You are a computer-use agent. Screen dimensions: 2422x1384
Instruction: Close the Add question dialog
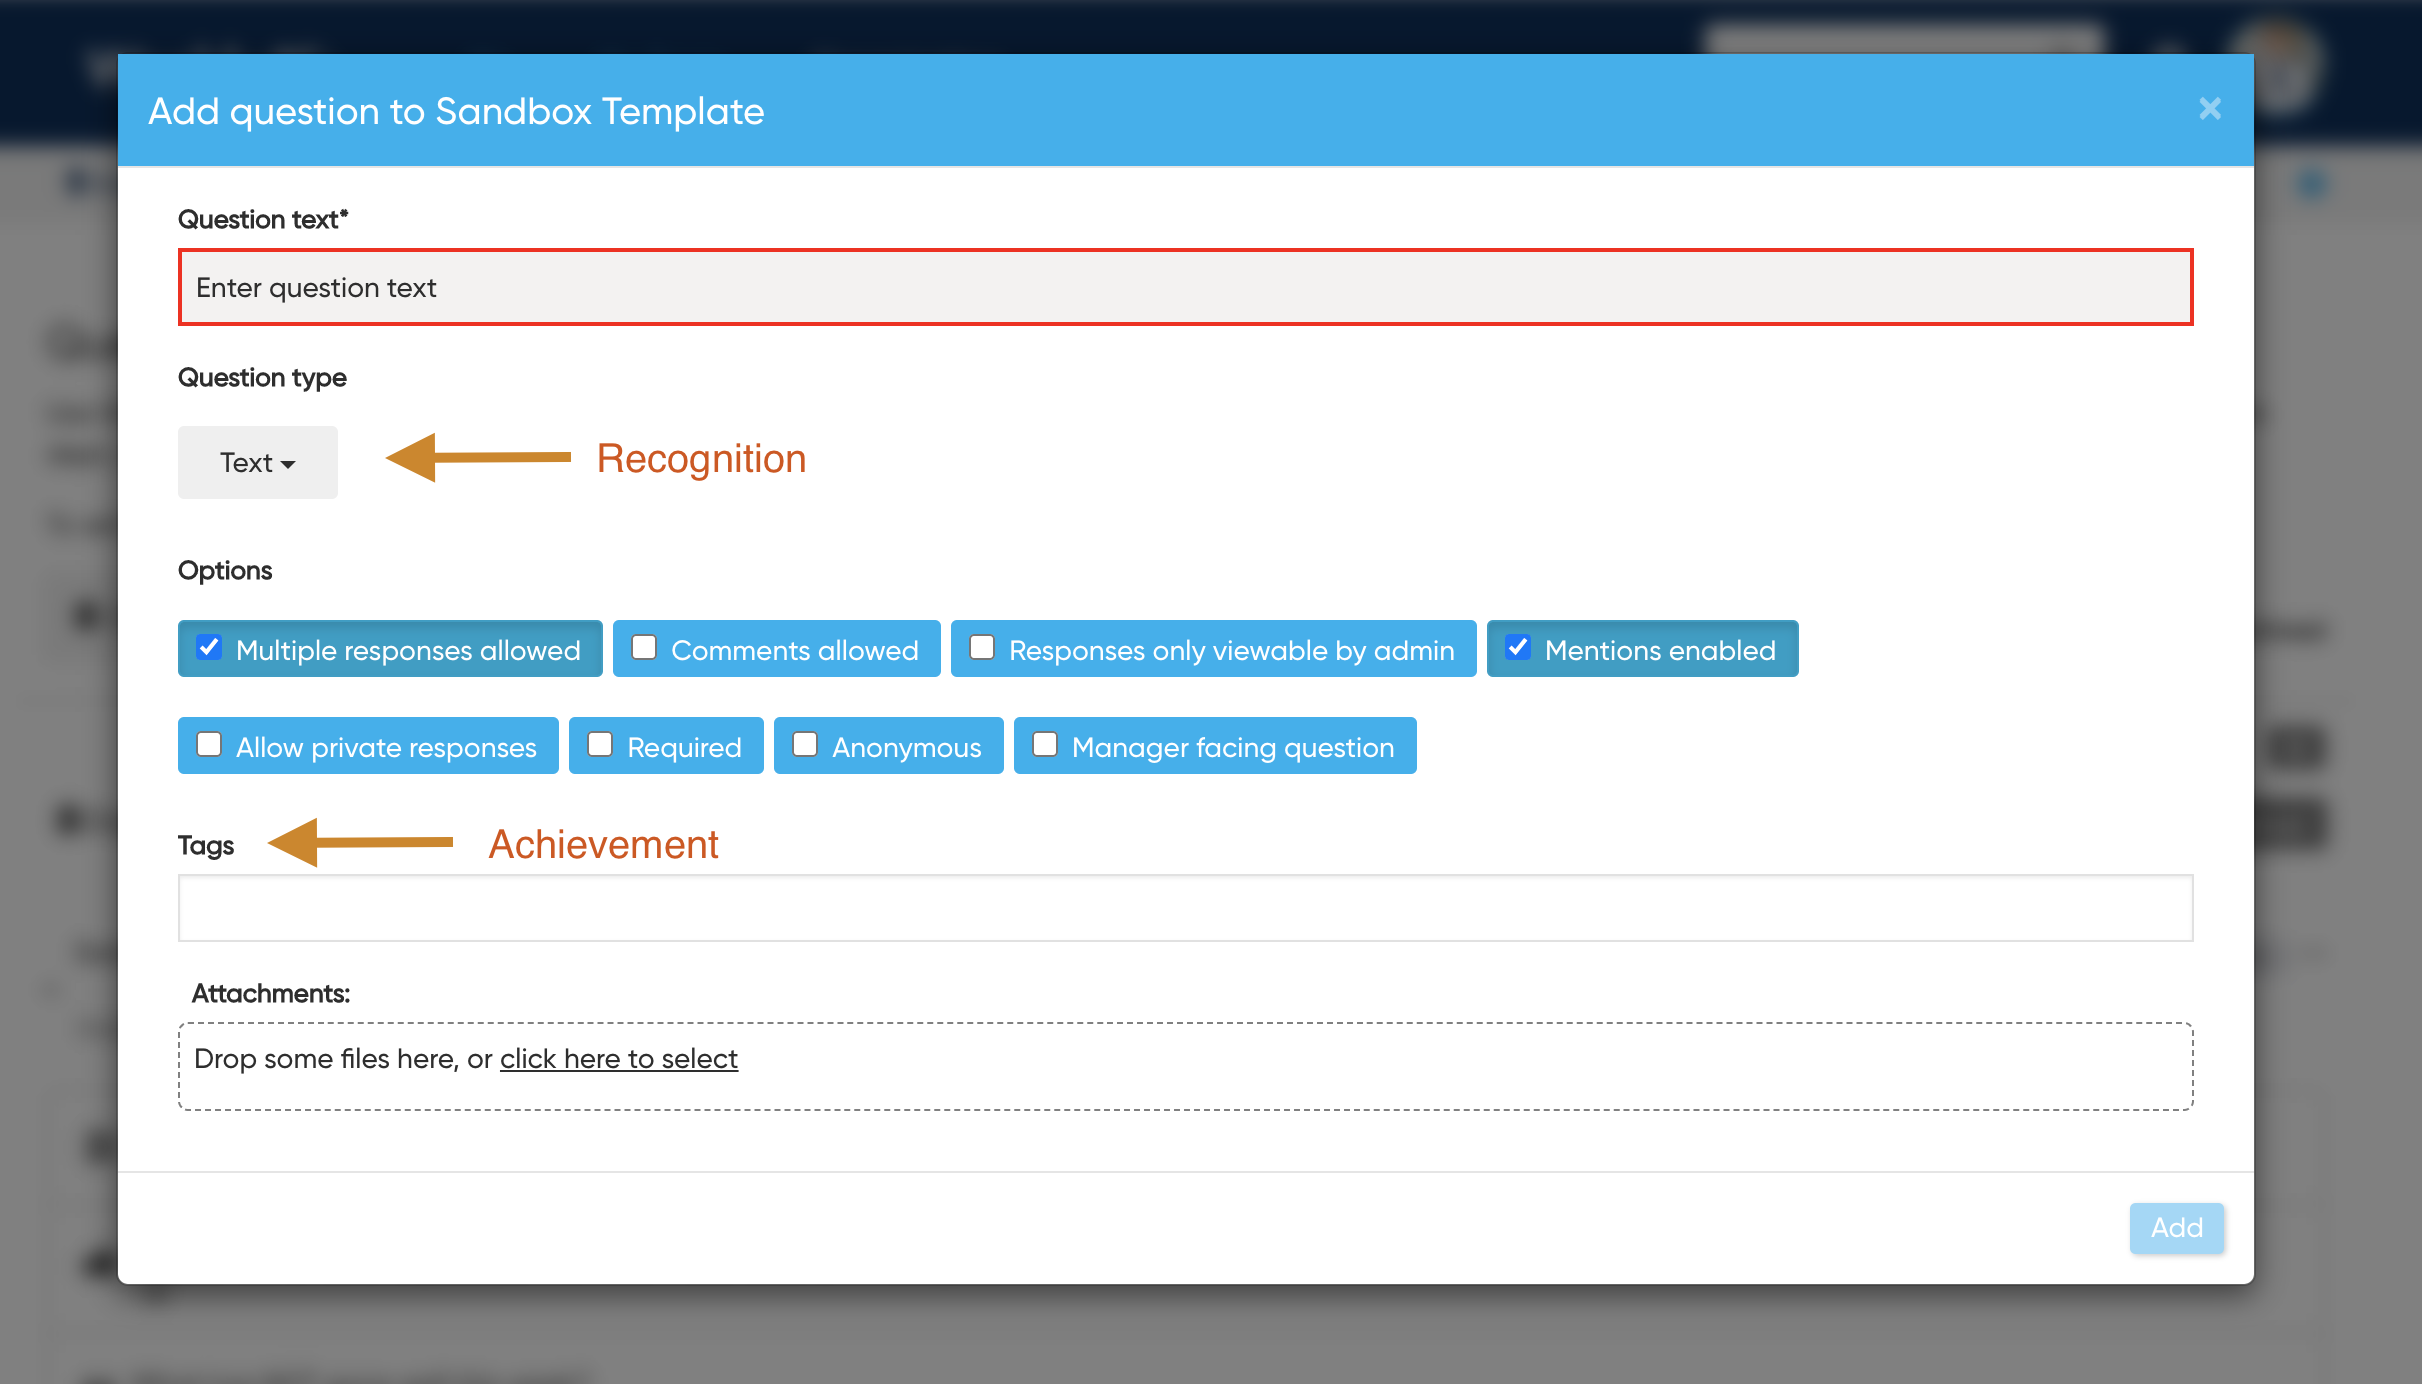tap(2209, 108)
